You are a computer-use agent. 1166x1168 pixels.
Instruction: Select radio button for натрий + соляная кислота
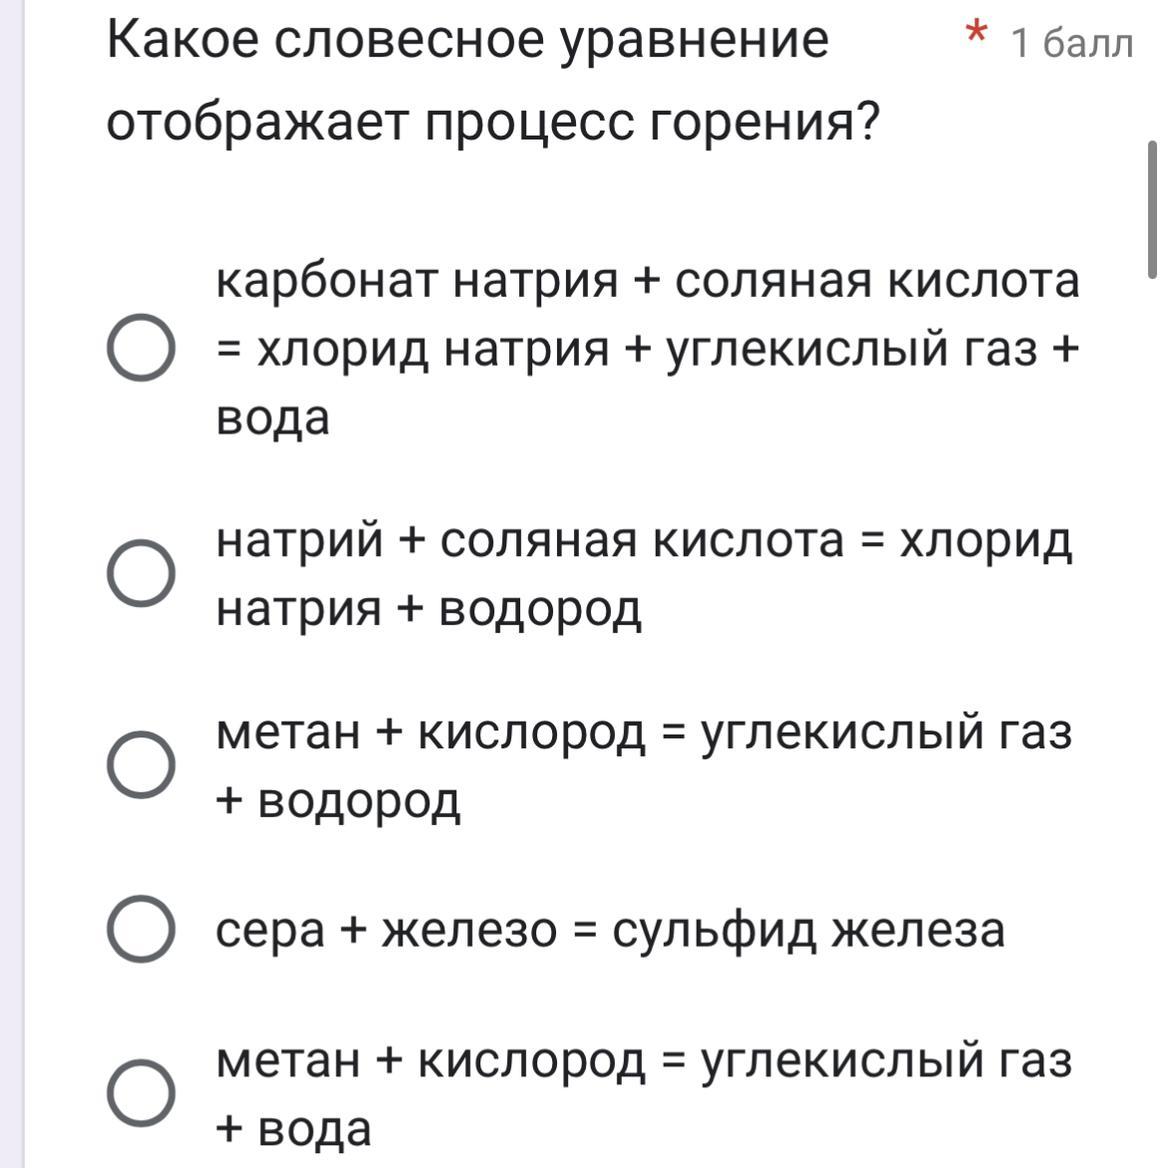(x=141, y=573)
